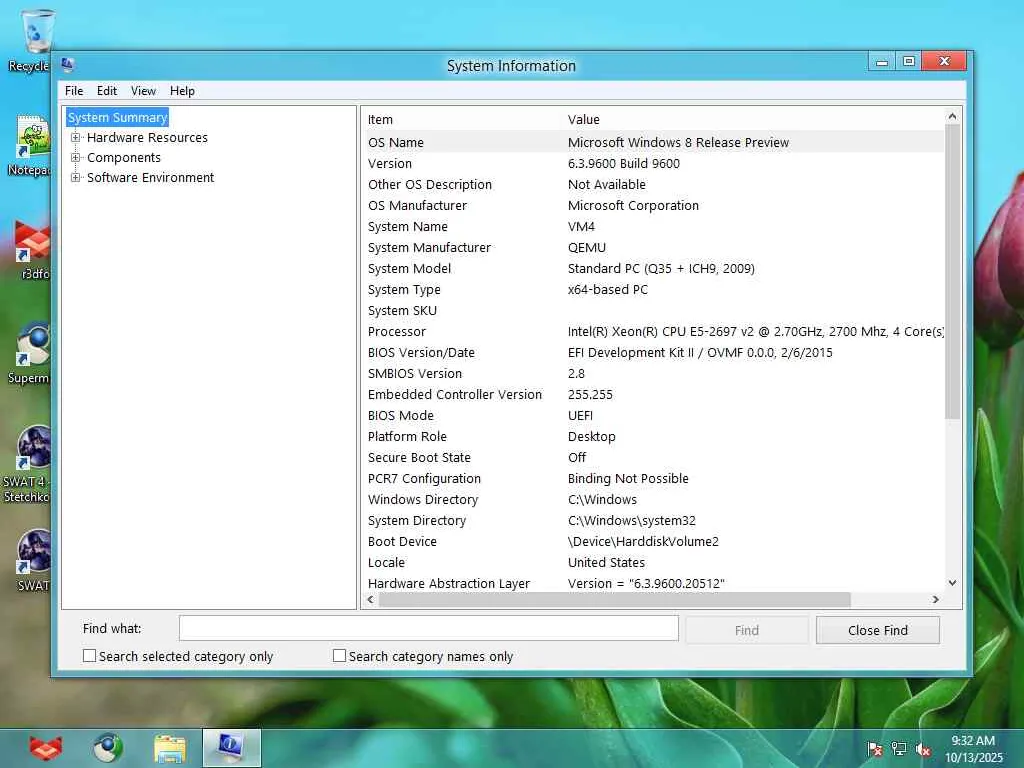This screenshot has height=768, width=1024.
Task: Open the SWAT 4 Stetchkov desktop shortcut
Action: point(29,464)
